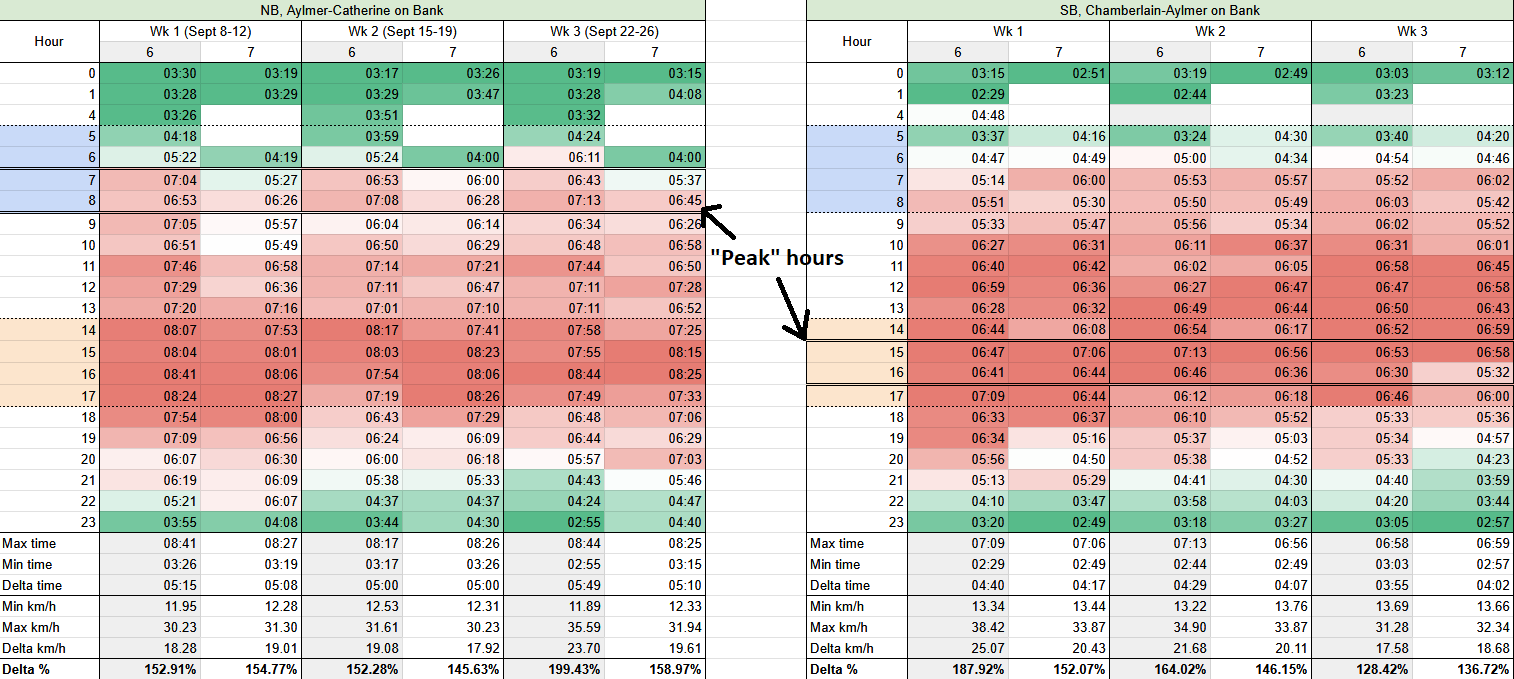Image resolution: width=1514 pixels, height=679 pixels.
Task: Click the "Peak" hours annotation text
Action: (x=777, y=258)
